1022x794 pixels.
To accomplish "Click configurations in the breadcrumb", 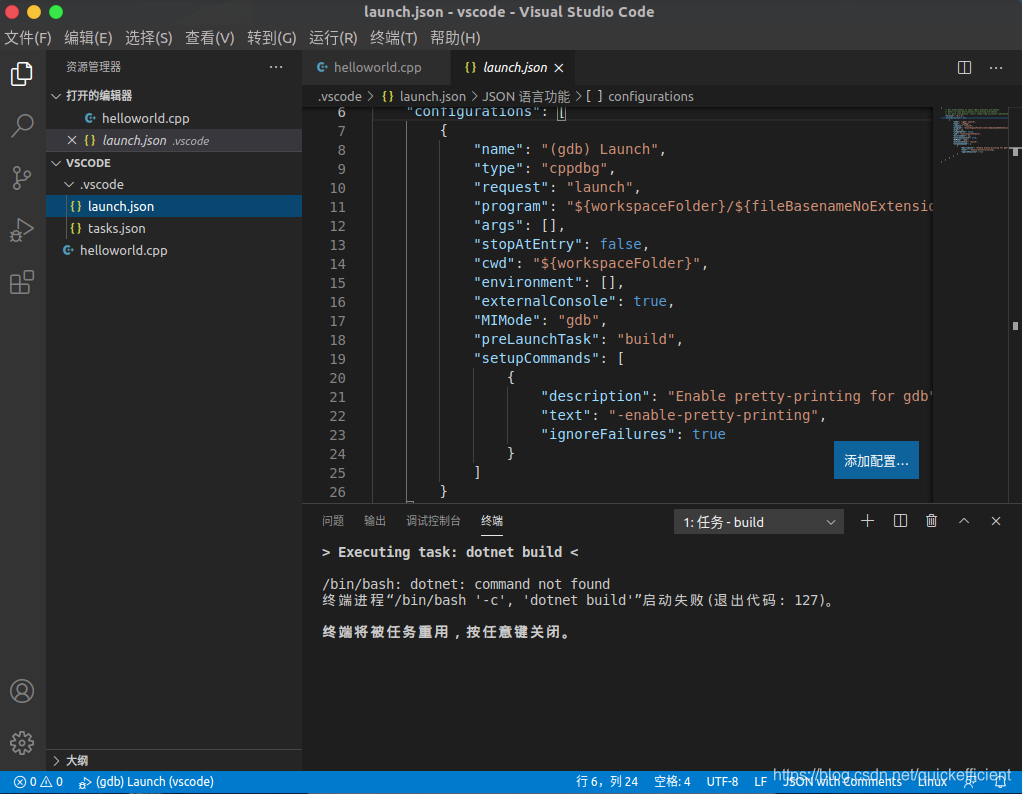I will click(639, 96).
